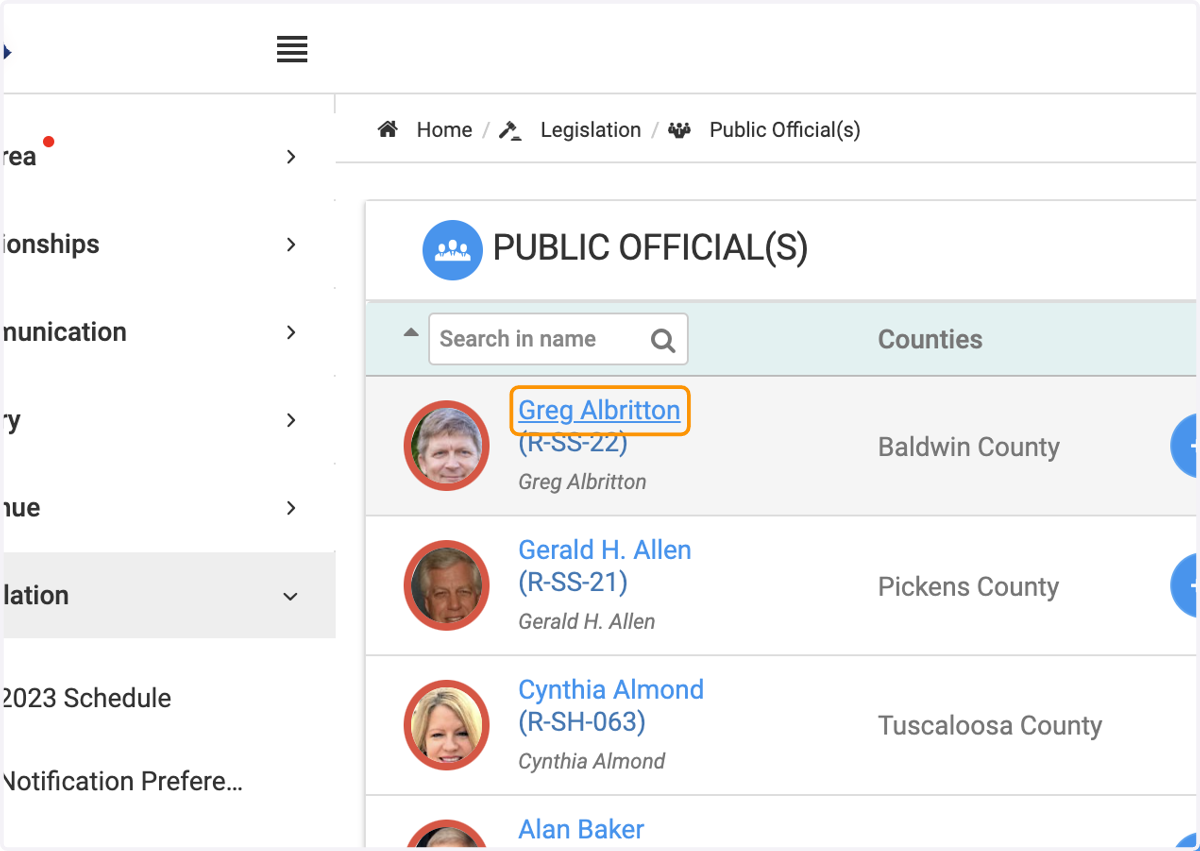The width and height of the screenshot is (1200, 851).
Task: Click italic Cynthia Almond subtitle
Action: (592, 762)
